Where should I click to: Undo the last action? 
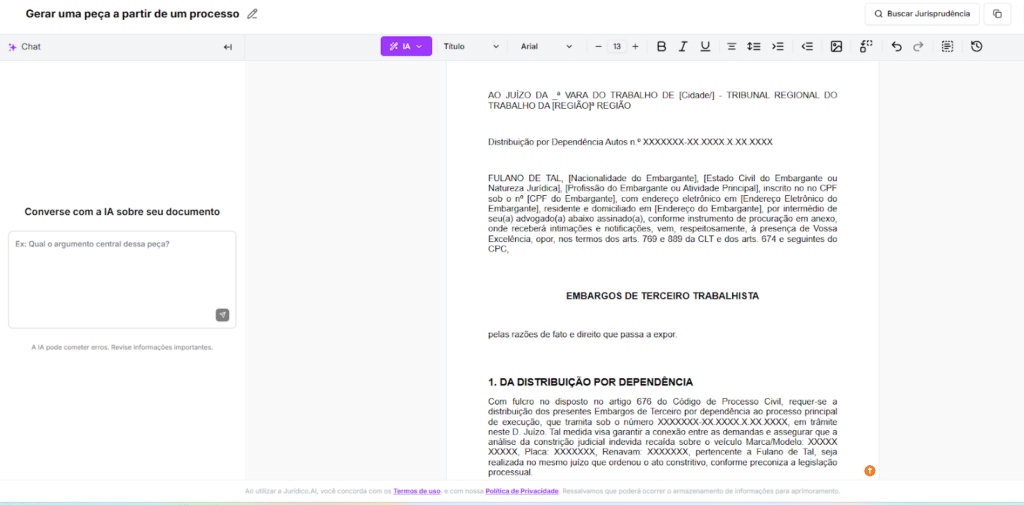(897, 46)
